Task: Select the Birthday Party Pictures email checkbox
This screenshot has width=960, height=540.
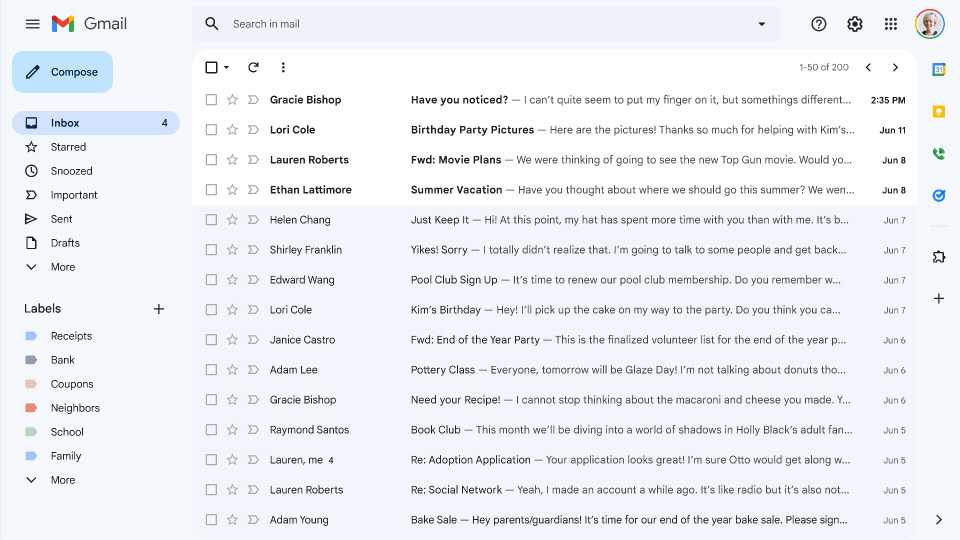Action: click(x=211, y=130)
